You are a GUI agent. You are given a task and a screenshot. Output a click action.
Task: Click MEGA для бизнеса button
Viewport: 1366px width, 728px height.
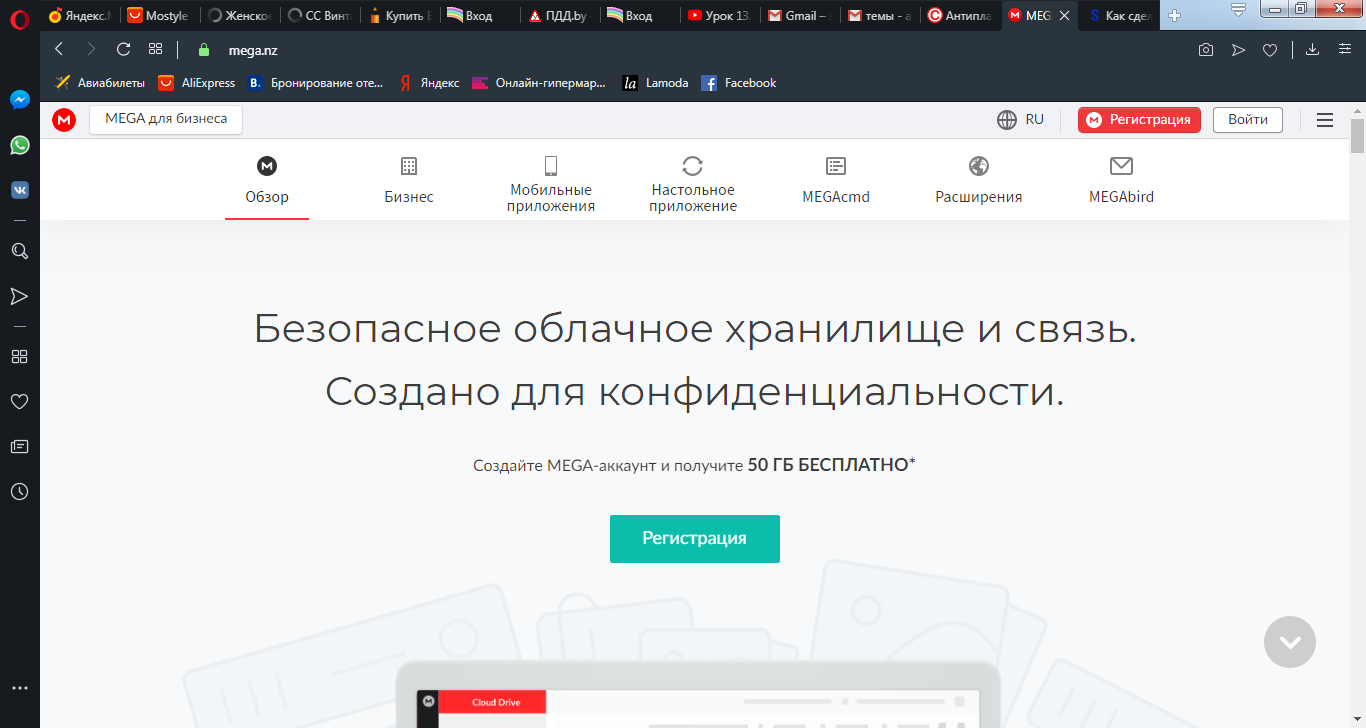pyautogui.click(x=166, y=119)
